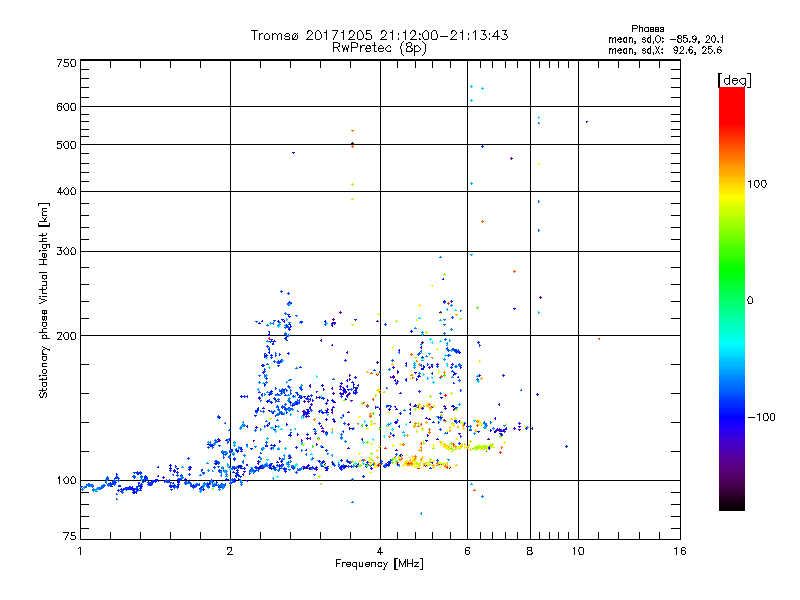Click the isolated red data point near 11 MHz
This screenshot has height=600, width=800.
[599, 339]
